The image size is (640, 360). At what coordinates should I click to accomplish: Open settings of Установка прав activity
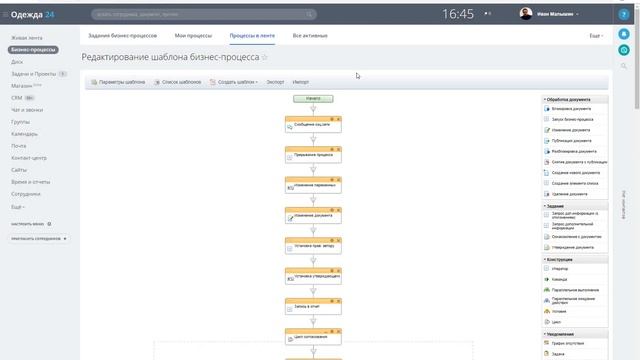(332, 240)
